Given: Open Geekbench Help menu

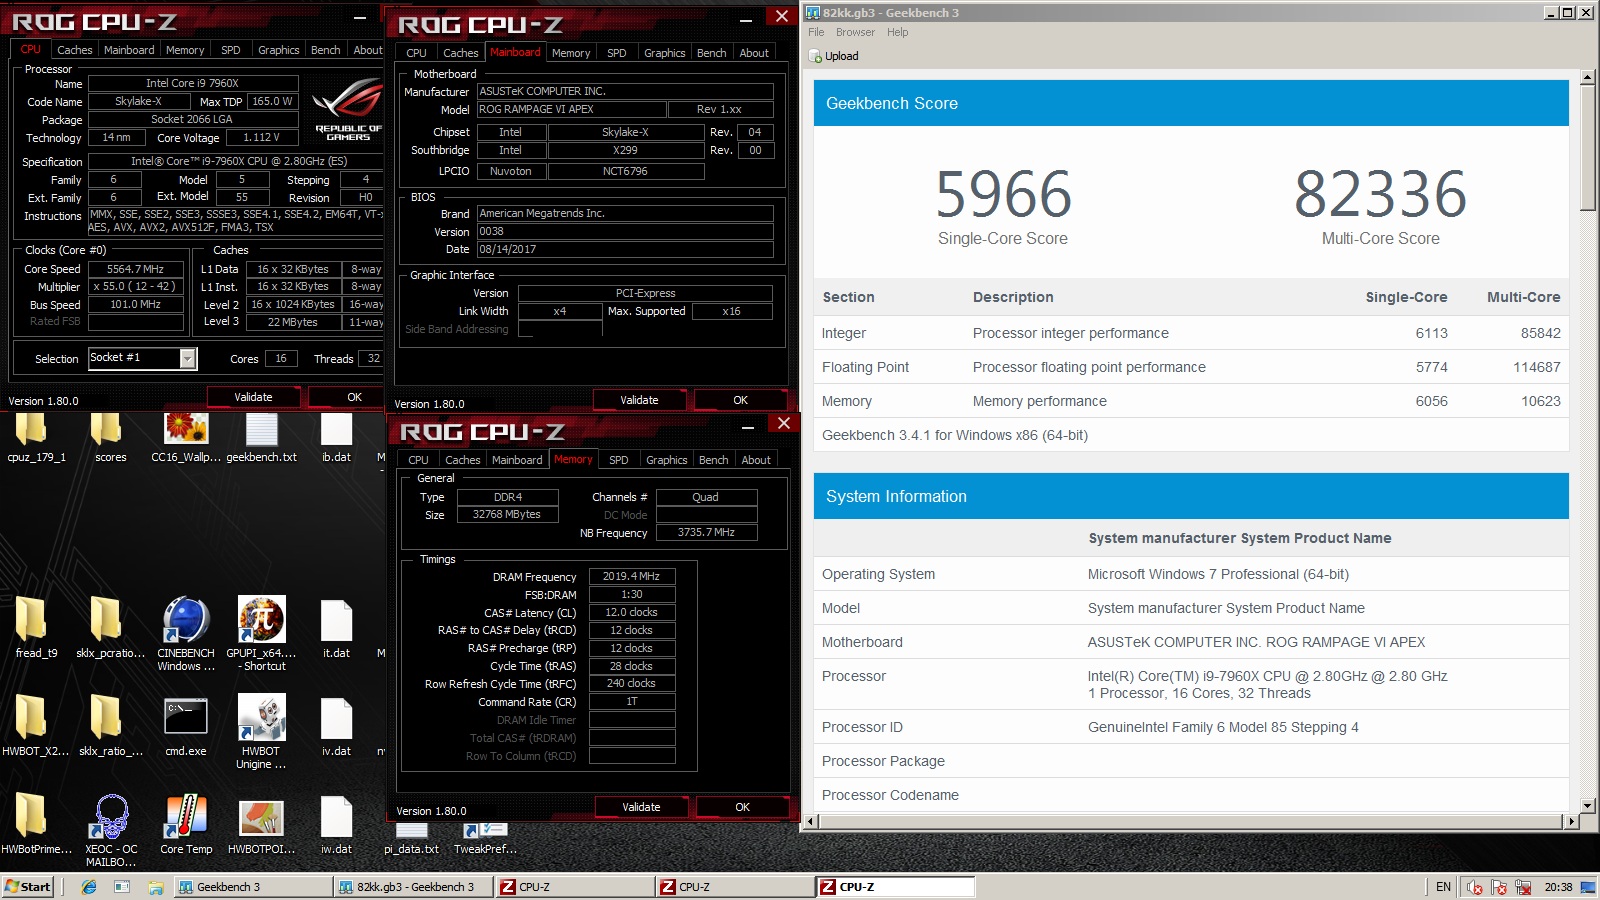Looking at the screenshot, I should pyautogui.click(x=898, y=32).
